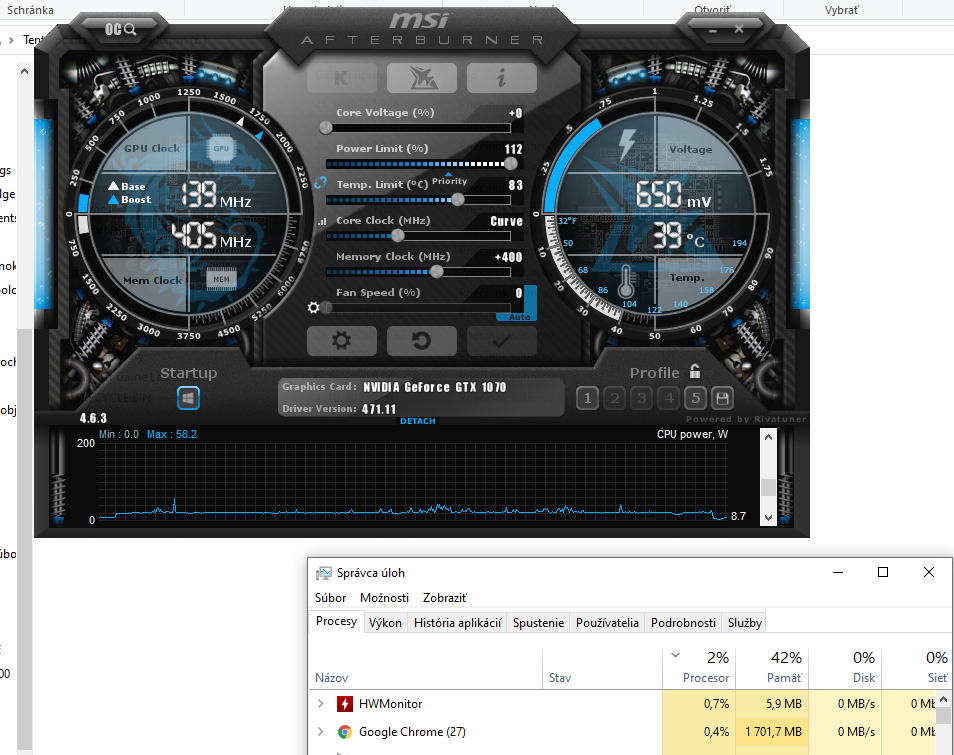Expand the HWMonitor process row

[x=321, y=704]
